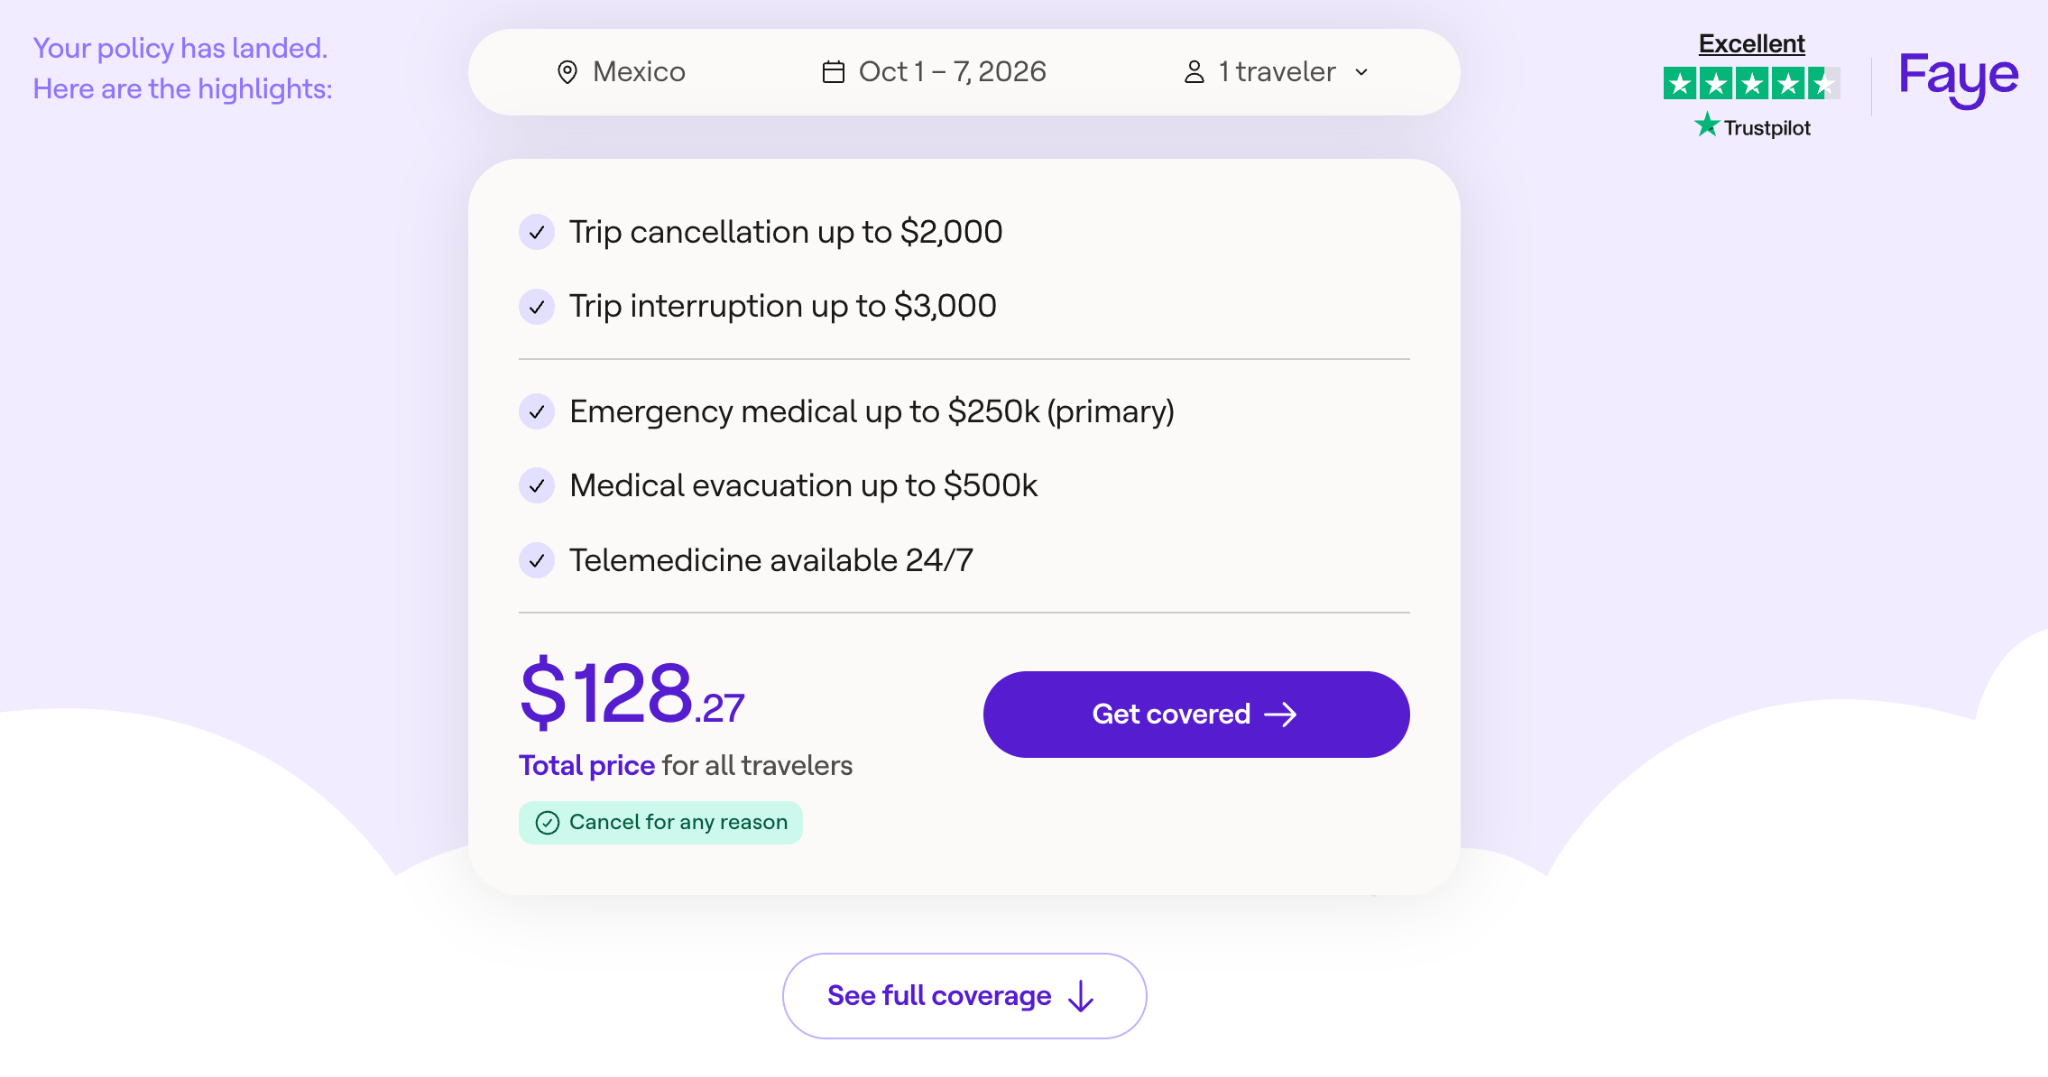This screenshot has height=1077, width=2048.
Task: Click the checkmark beside Emergency medical
Action: click(537, 411)
